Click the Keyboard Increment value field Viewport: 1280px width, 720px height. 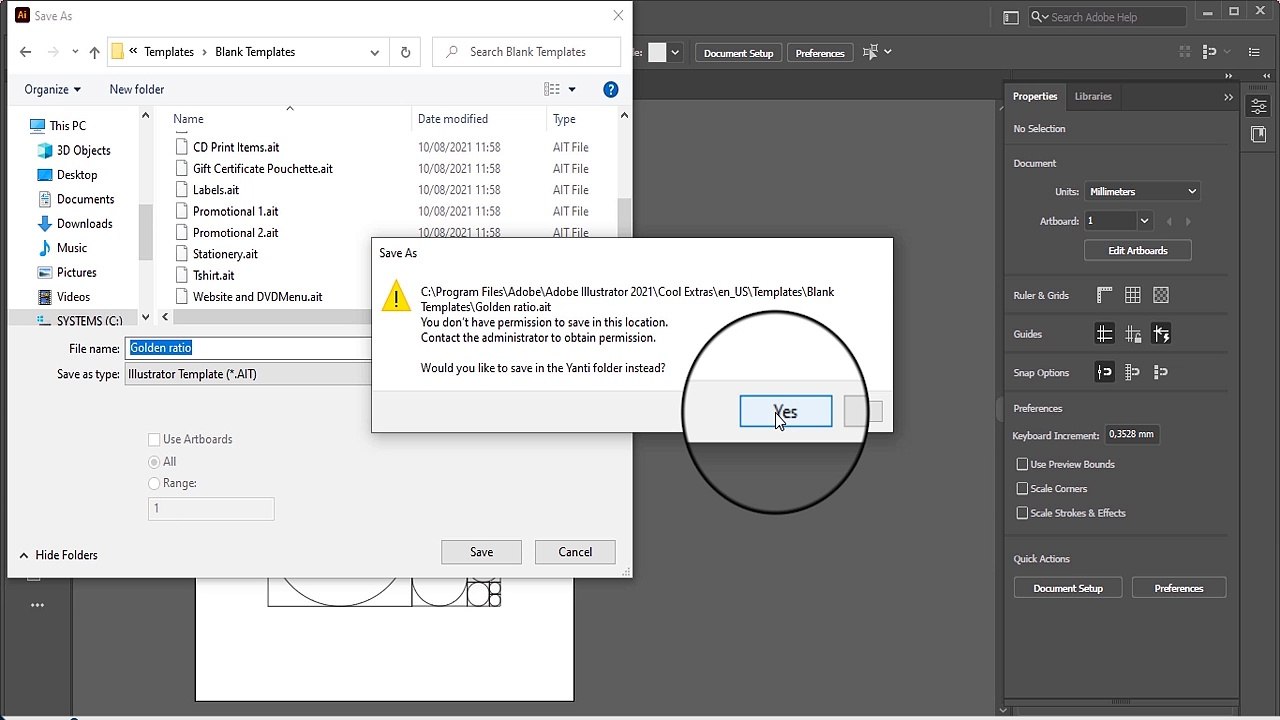tap(1131, 435)
